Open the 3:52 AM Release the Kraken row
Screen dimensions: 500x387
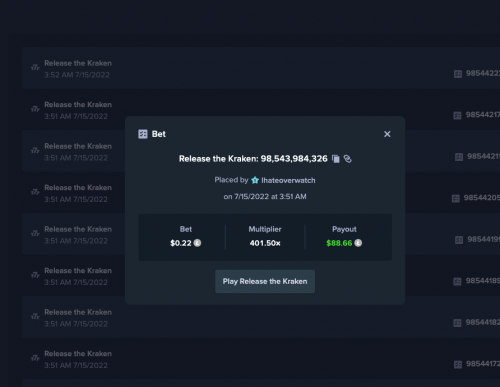261,68
